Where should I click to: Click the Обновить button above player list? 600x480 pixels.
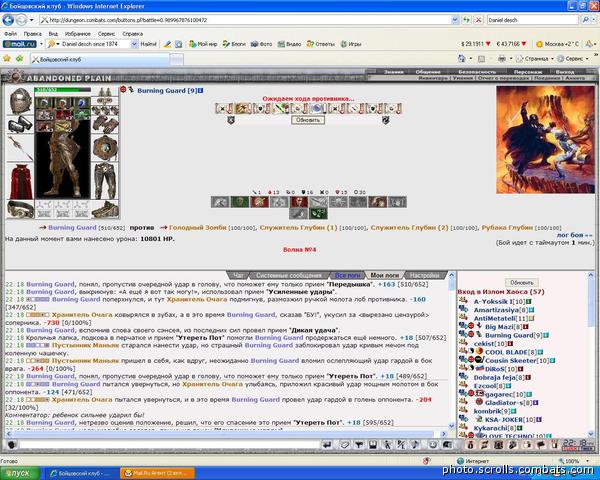coord(522,282)
